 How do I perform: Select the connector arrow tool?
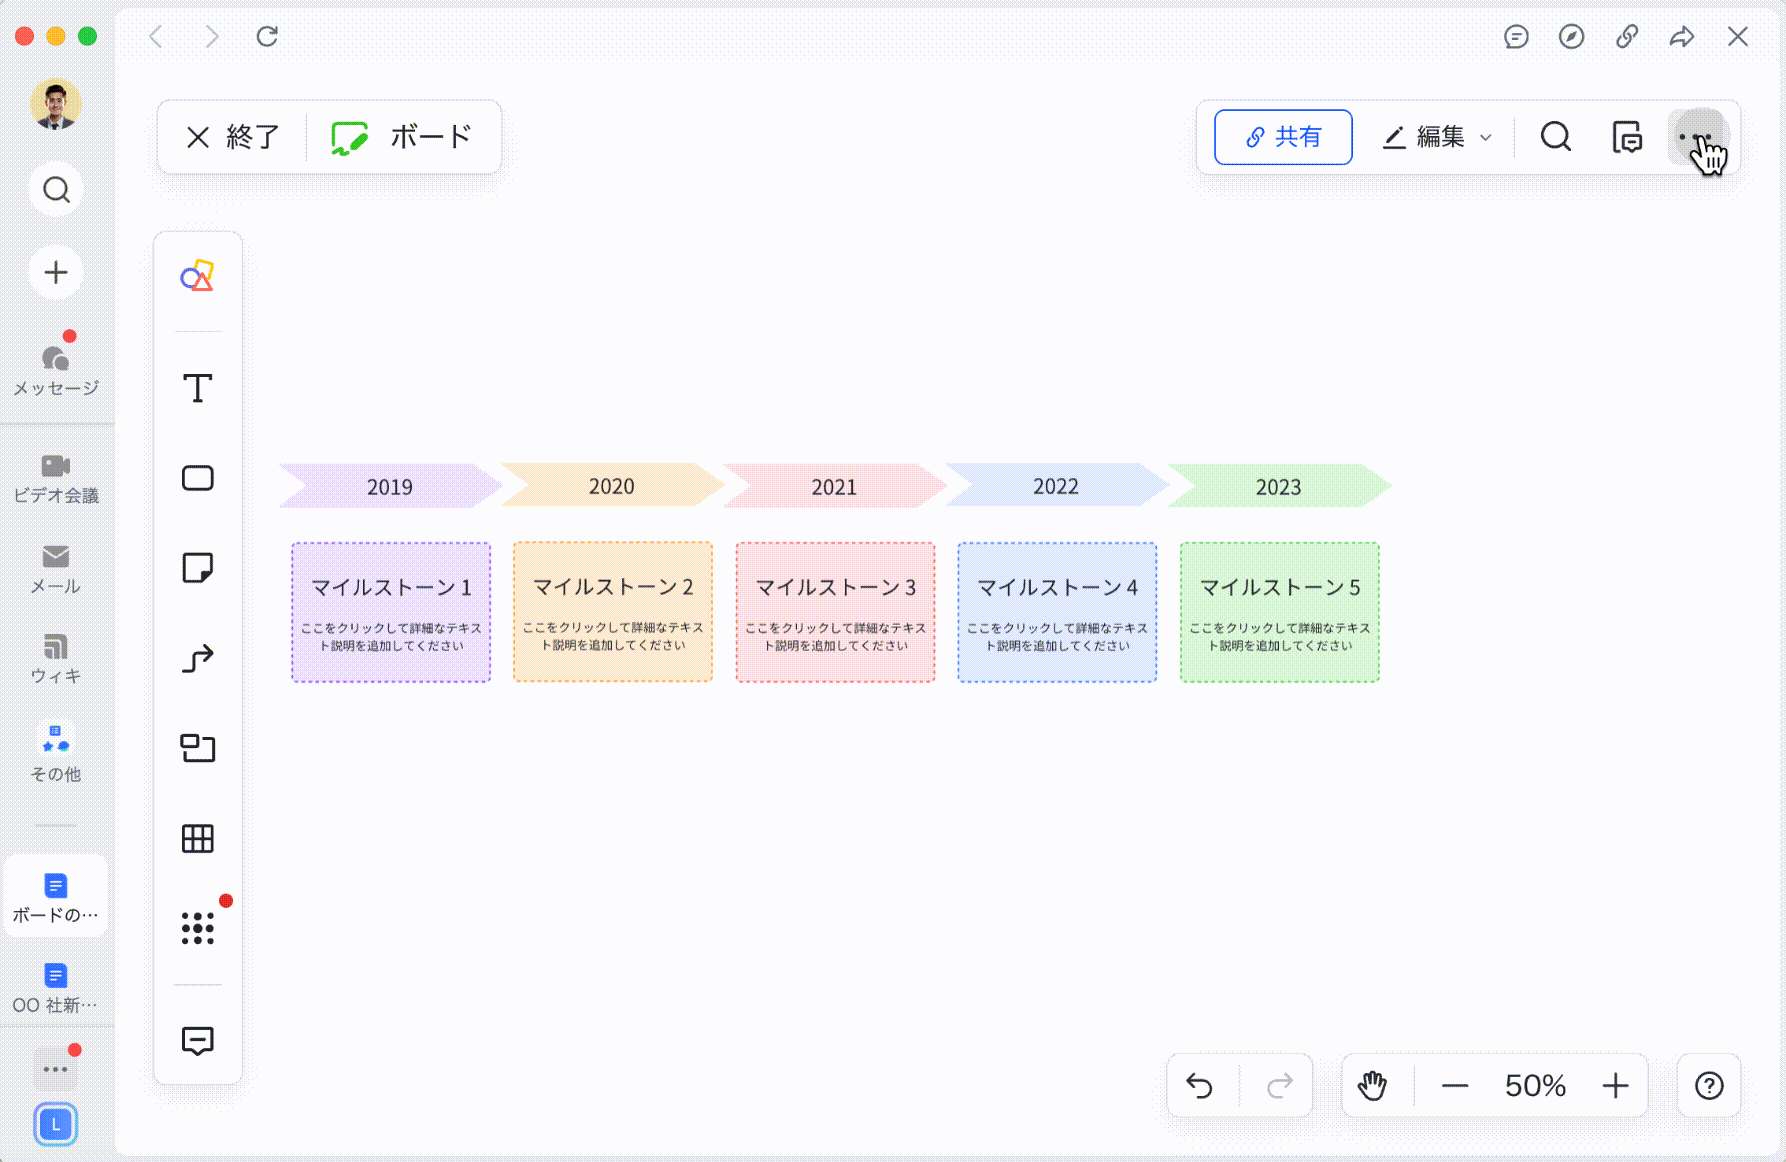pos(197,658)
